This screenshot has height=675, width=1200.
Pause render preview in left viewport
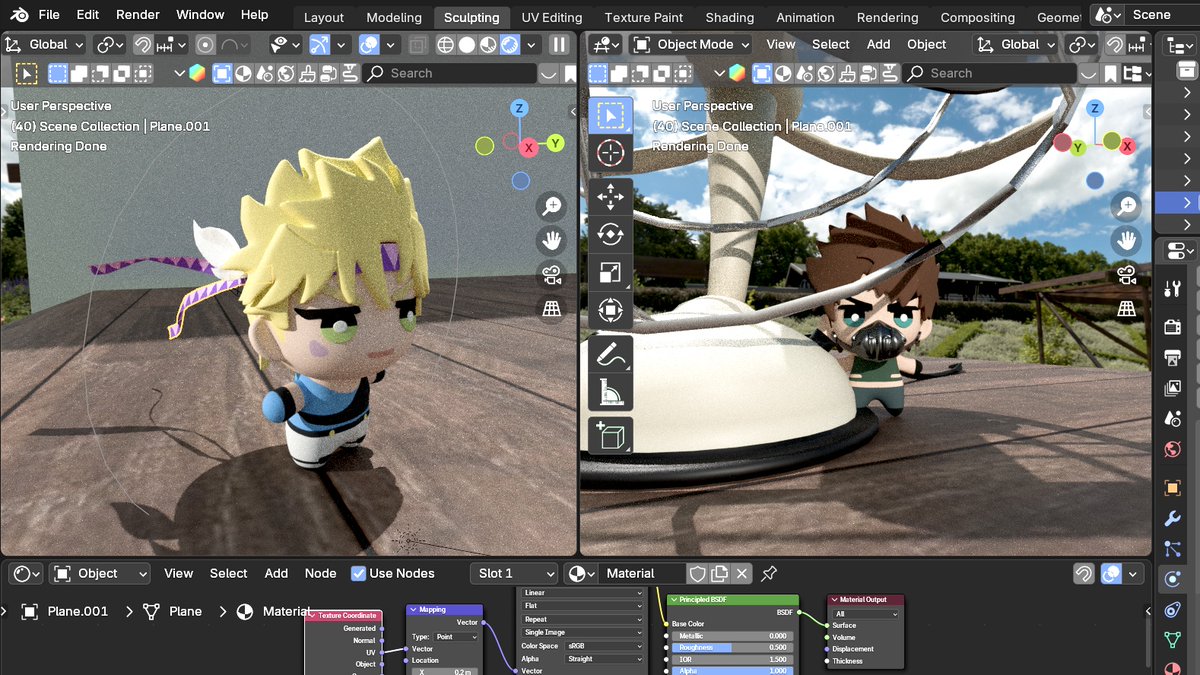pyautogui.click(x=559, y=44)
